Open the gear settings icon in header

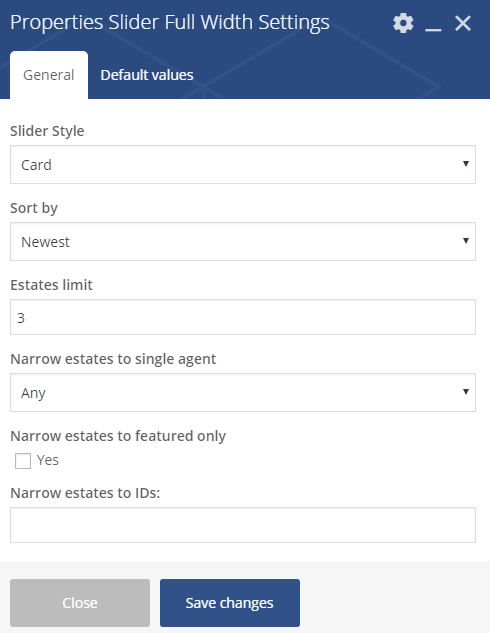[403, 23]
